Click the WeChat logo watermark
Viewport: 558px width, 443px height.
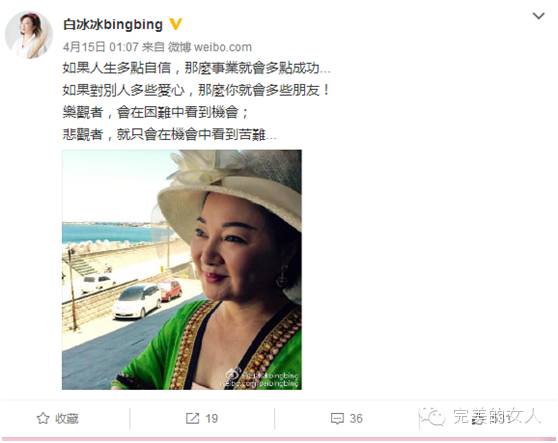pyautogui.click(x=432, y=417)
